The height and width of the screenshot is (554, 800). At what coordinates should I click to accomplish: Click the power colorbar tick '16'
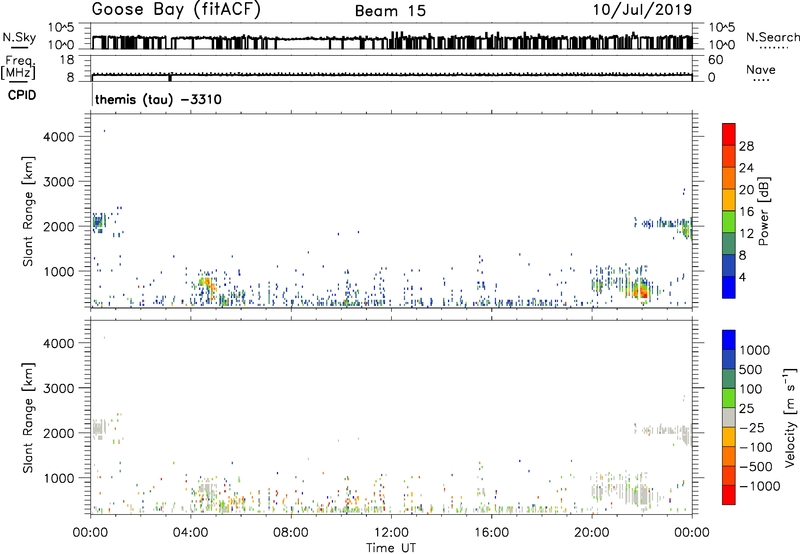coord(746,212)
